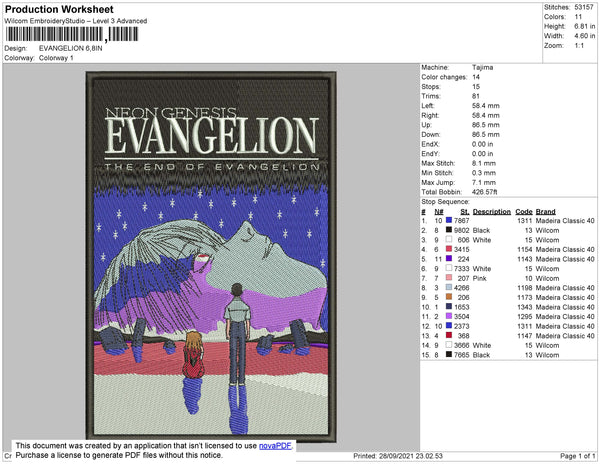The image size is (600, 464).
Task: Click the 'Colors:' value '11'
Action: pyautogui.click(x=578, y=17)
